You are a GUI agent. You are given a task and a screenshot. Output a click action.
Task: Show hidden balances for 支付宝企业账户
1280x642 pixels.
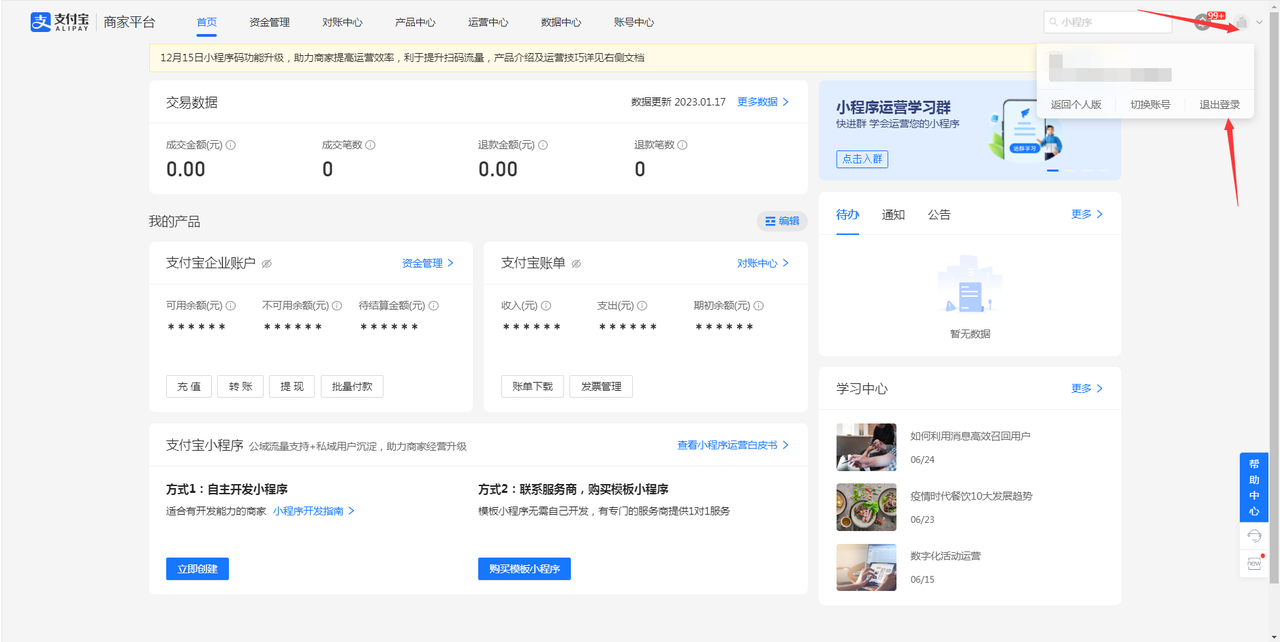click(267, 264)
